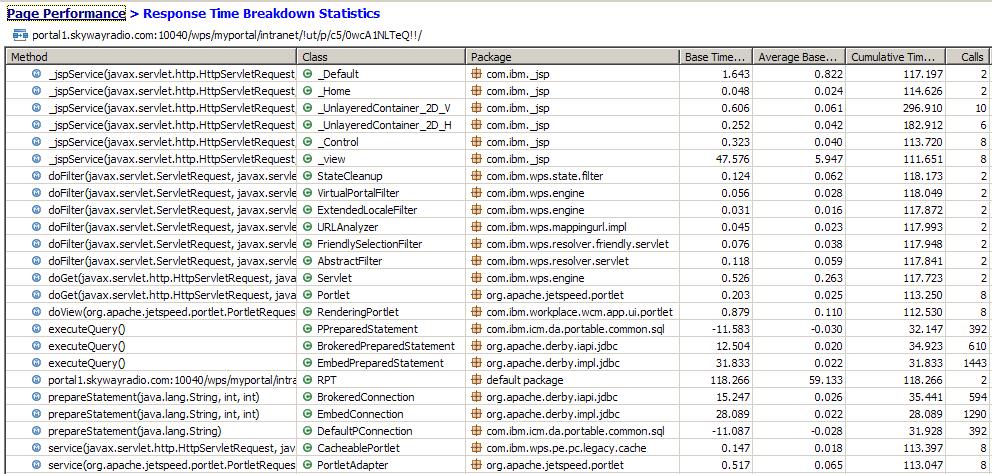Click method icon in the PortletAdapter row
Viewport: 992px width, 474px height.
37,465
